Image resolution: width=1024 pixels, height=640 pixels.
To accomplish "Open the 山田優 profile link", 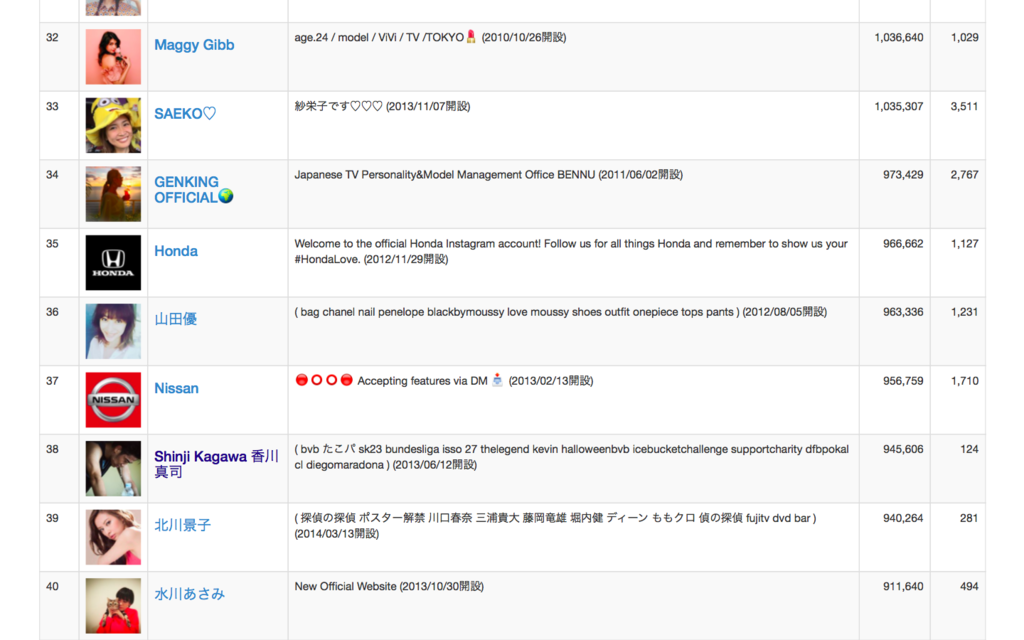I will pos(176,319).
